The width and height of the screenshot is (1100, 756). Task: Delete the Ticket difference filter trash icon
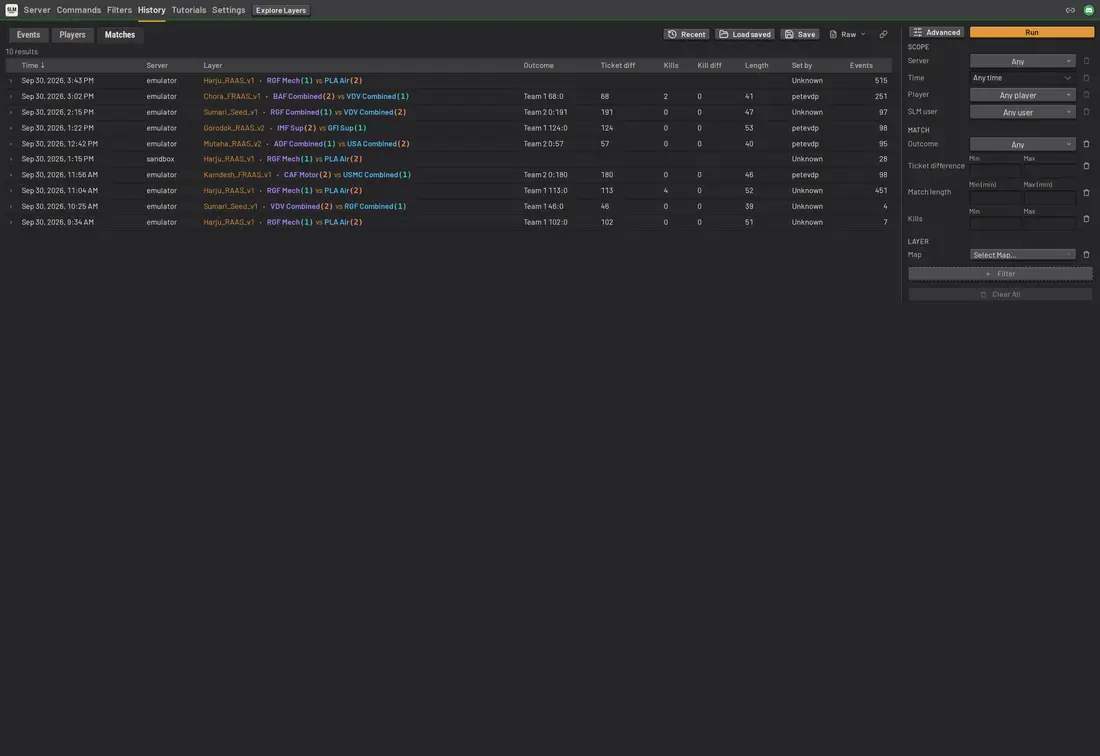pos(1086,166)
